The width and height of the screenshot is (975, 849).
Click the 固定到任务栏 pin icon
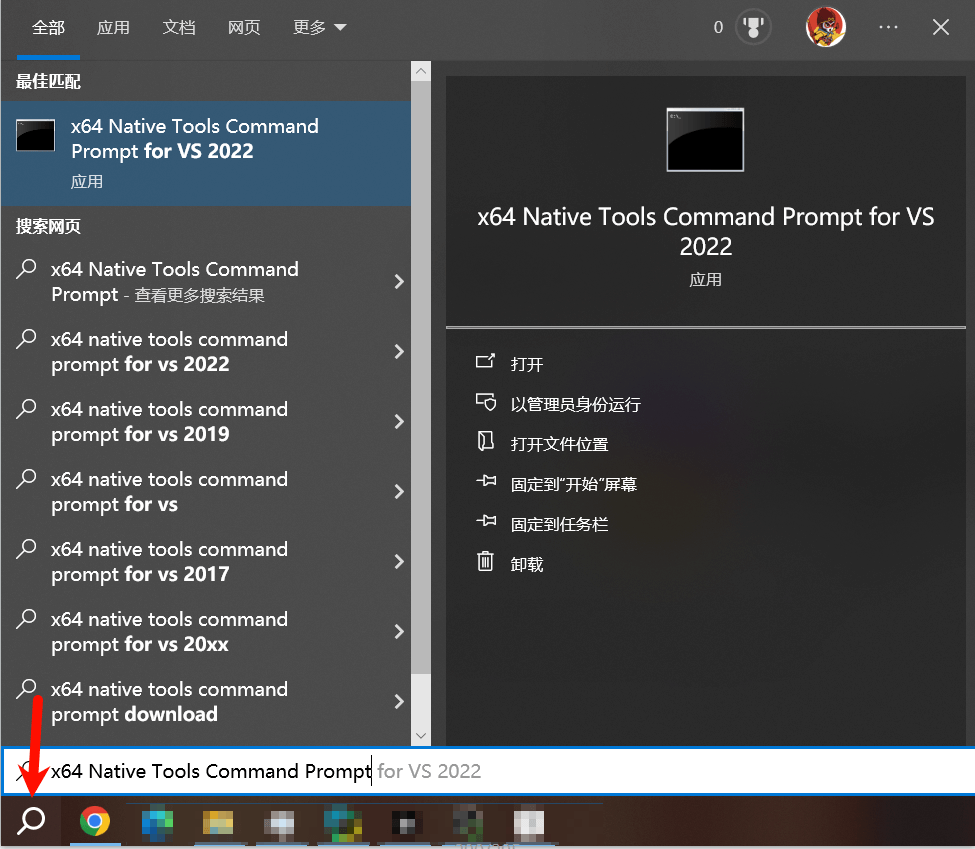point(487,523)
